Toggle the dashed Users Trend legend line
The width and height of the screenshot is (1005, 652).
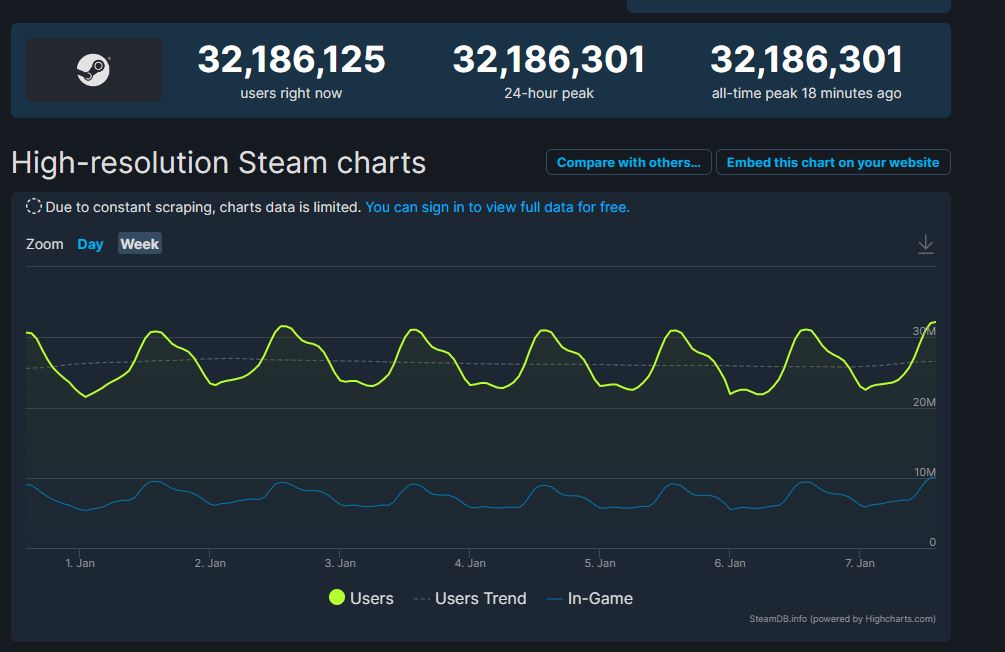422,599
